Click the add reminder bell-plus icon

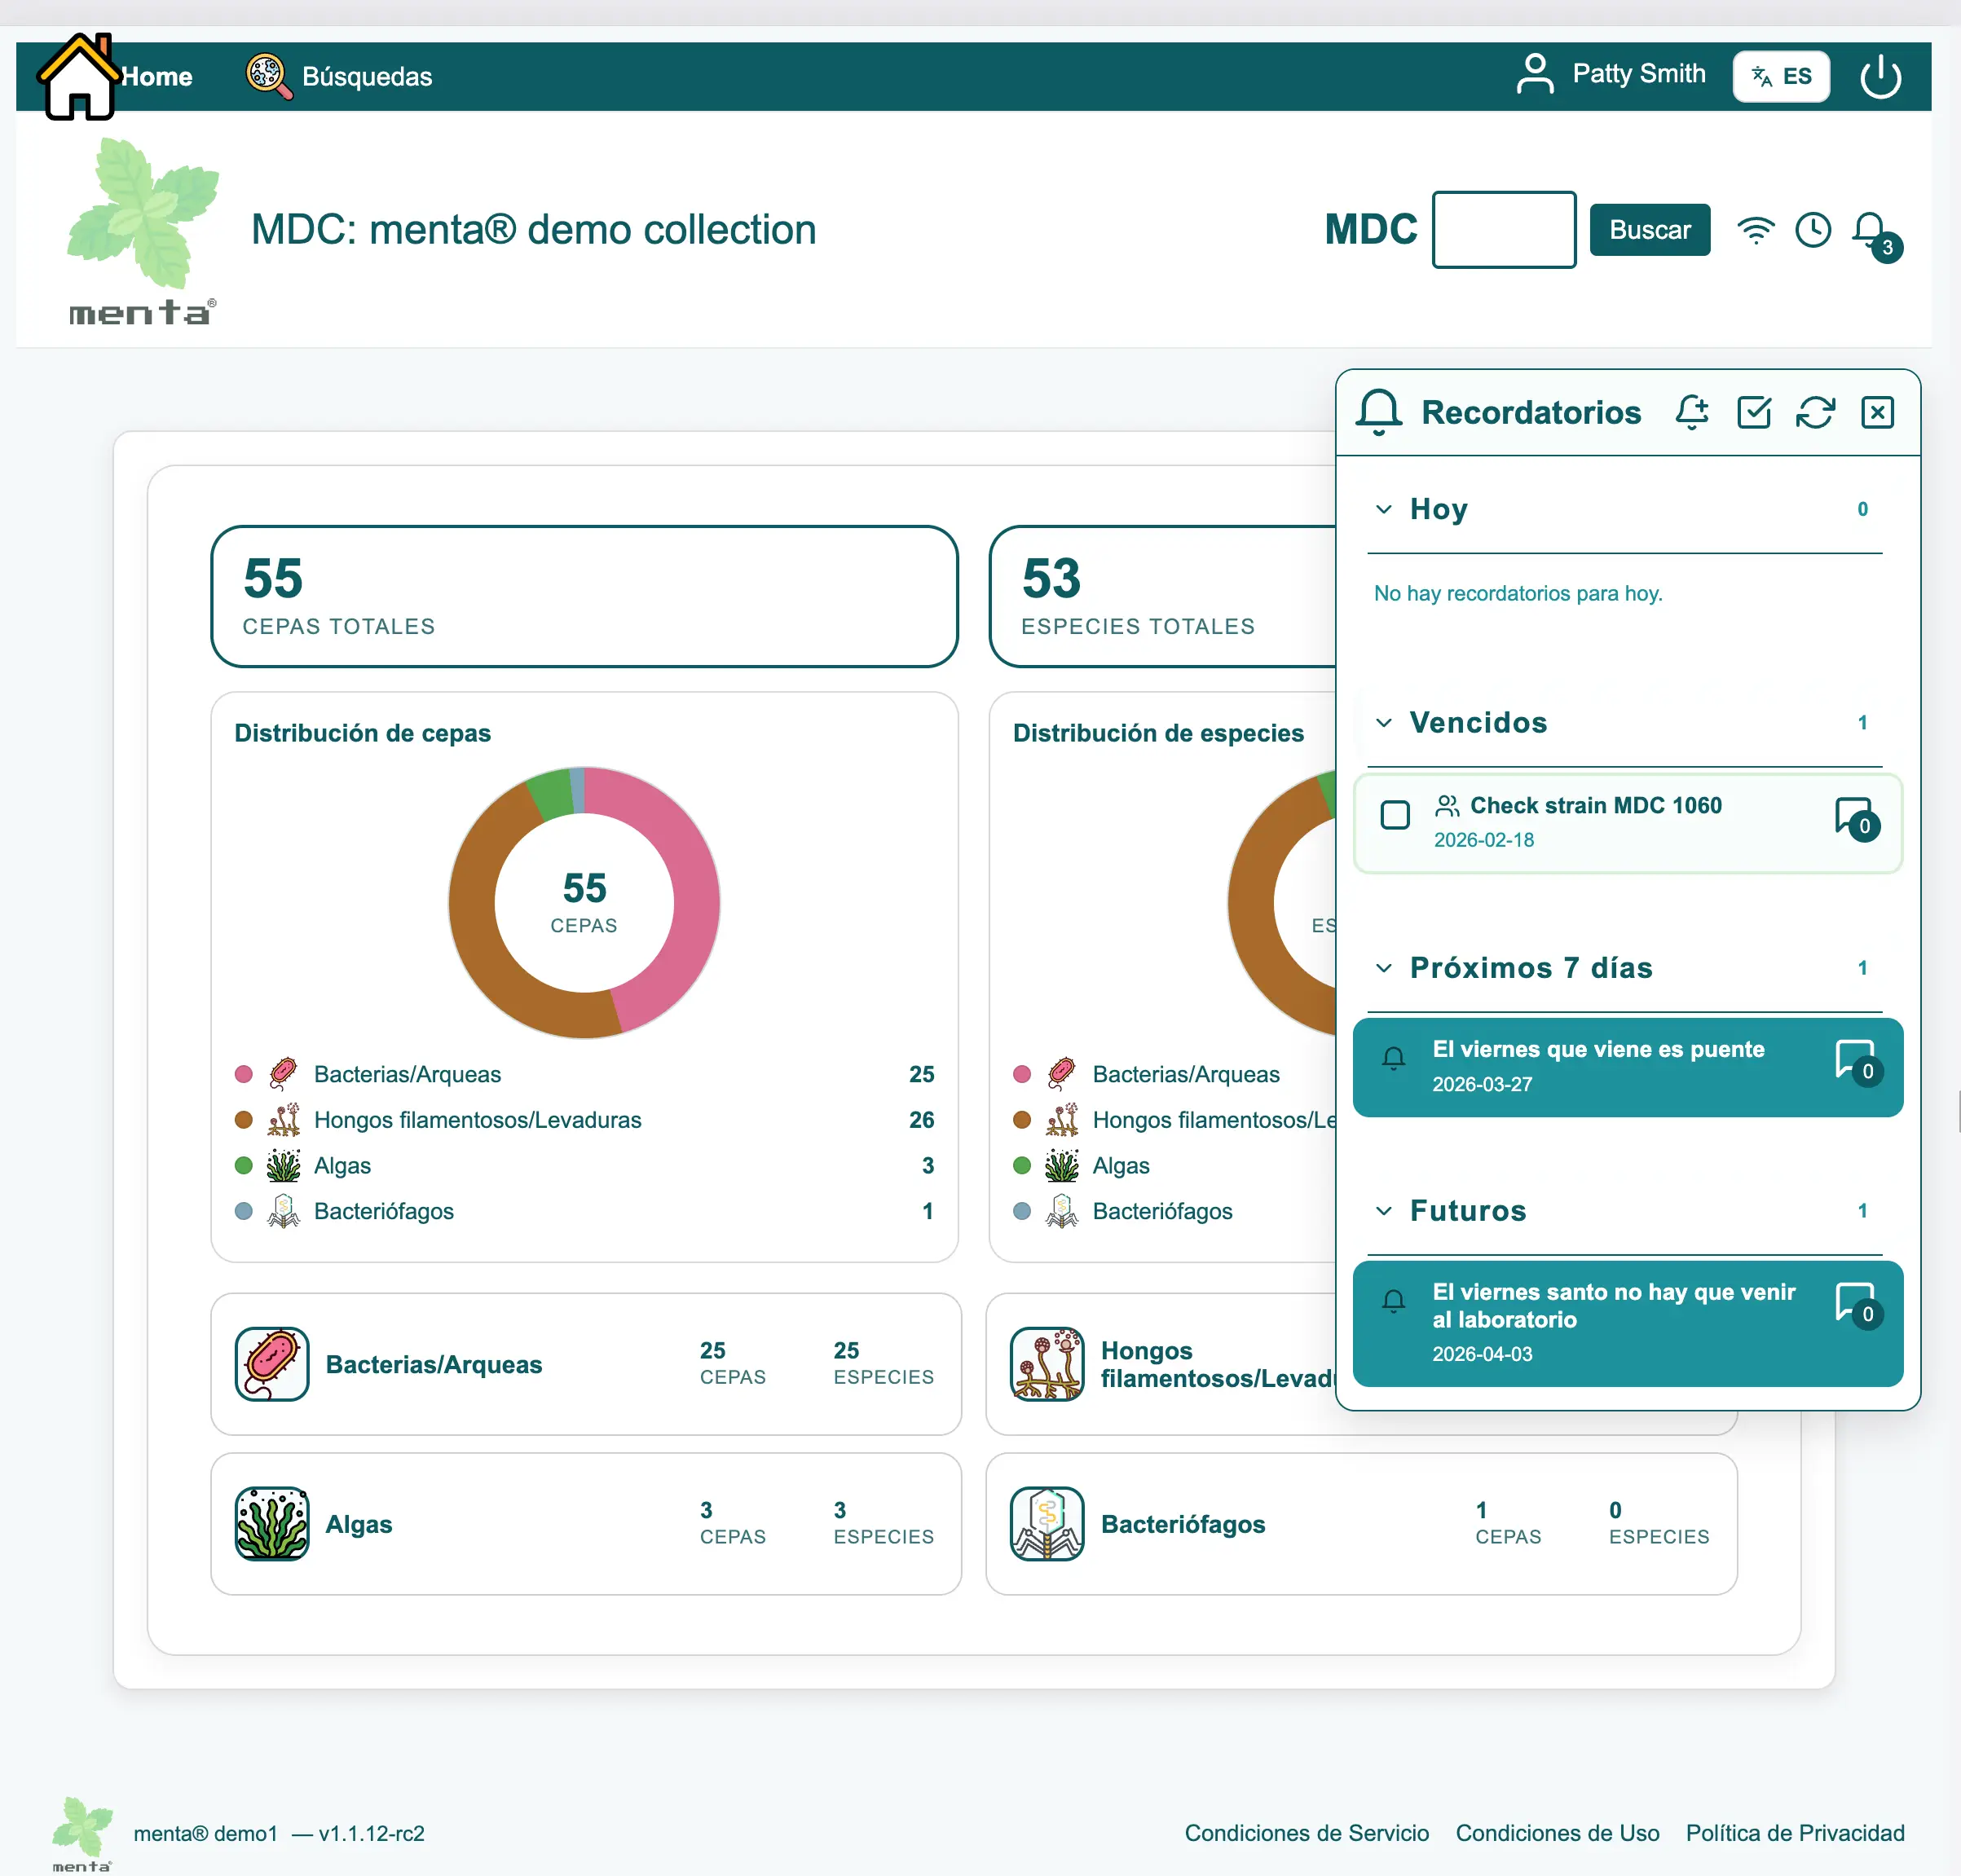tap(1692, 412)
